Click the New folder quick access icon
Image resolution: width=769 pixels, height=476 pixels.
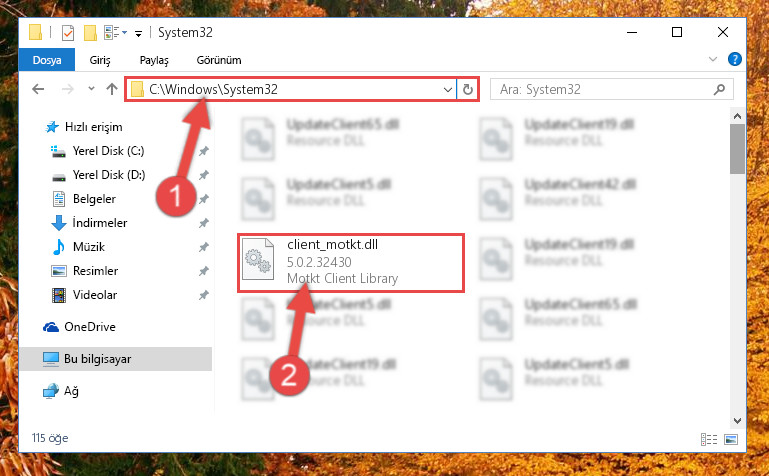click(90, 33)
